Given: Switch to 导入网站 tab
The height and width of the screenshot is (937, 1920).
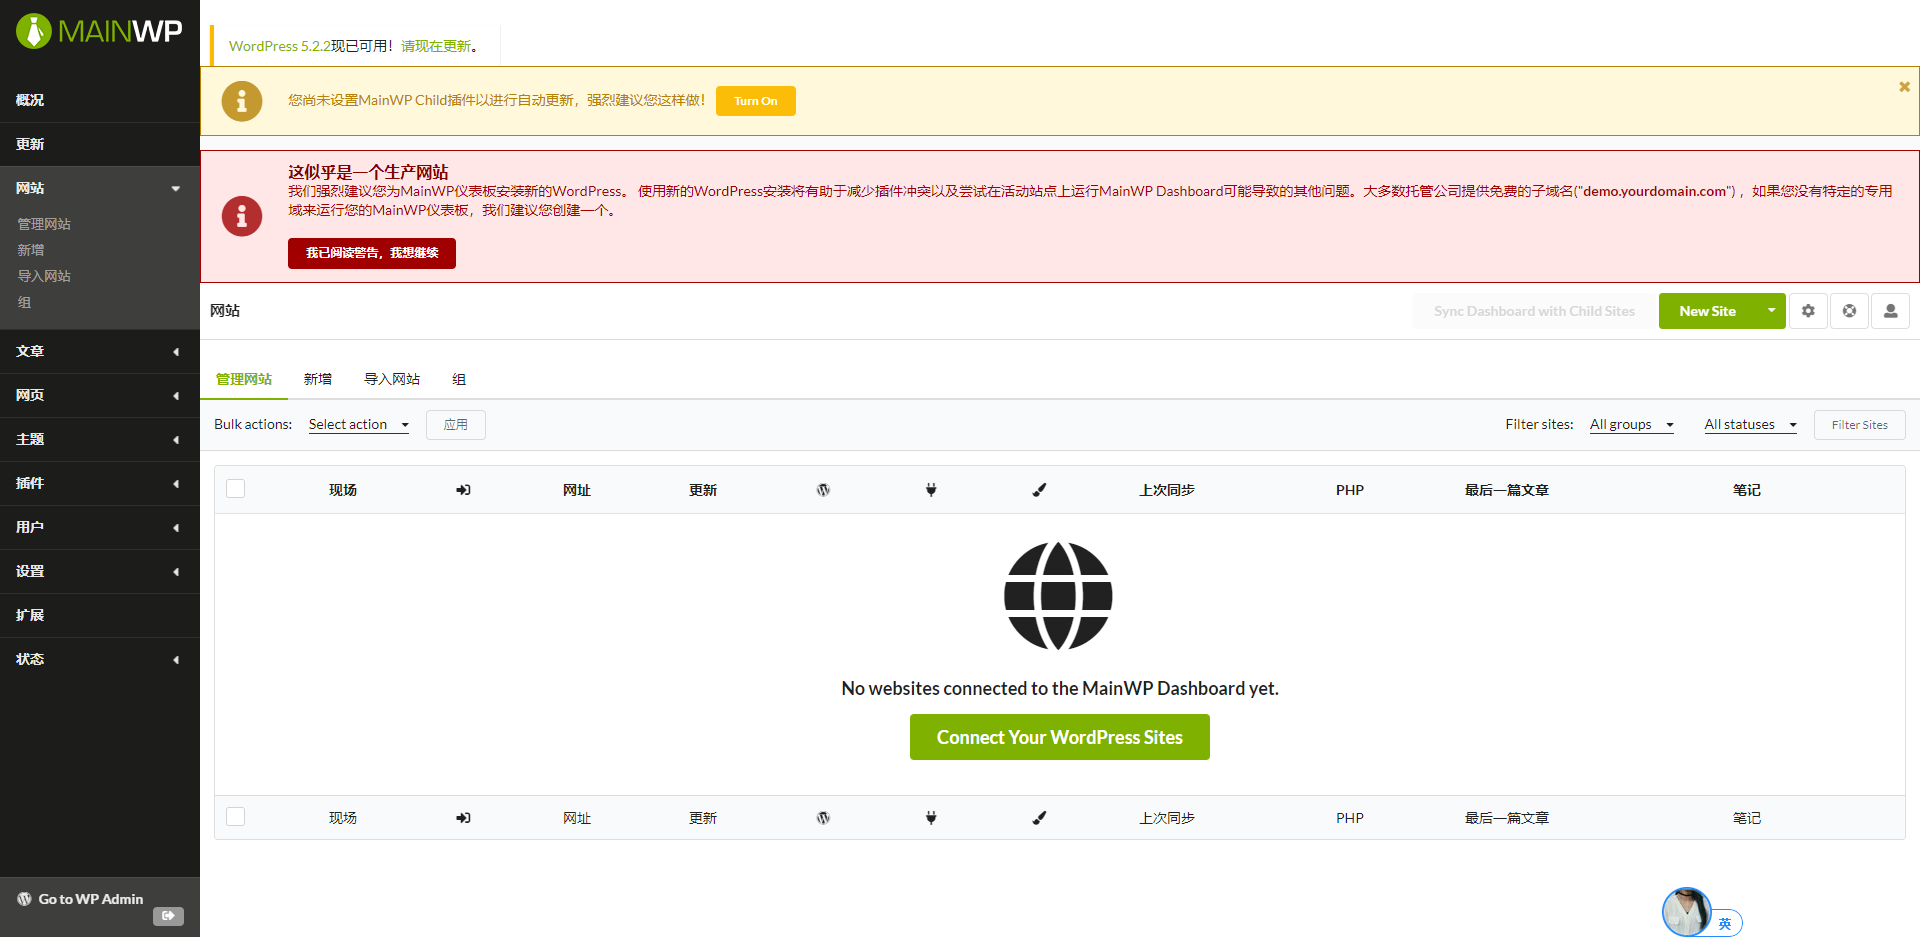Looking at the screenshot, I should tap(392, 379).
